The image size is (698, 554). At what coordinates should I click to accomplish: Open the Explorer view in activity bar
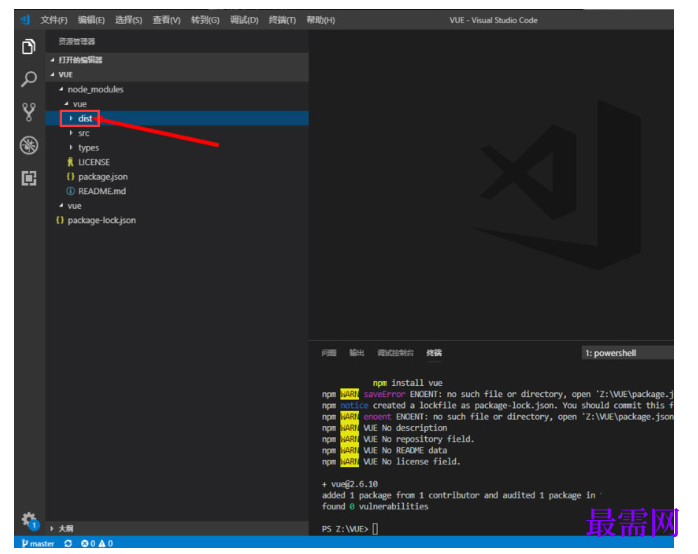tap(29, 46)
